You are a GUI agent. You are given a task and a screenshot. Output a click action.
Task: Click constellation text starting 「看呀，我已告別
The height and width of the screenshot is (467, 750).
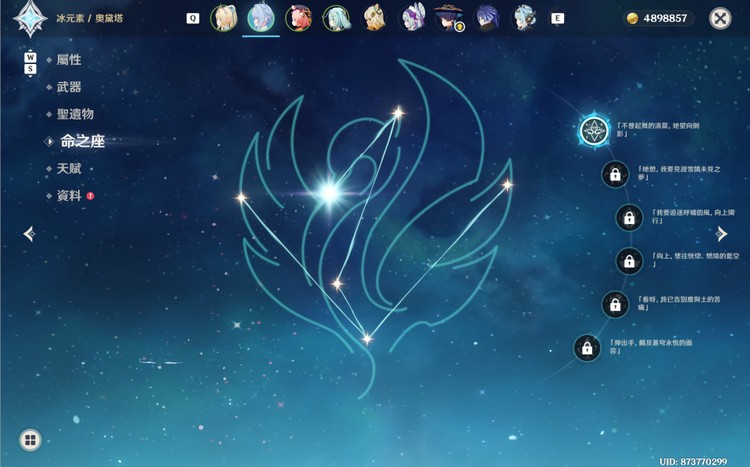click(x=679, y=303)
